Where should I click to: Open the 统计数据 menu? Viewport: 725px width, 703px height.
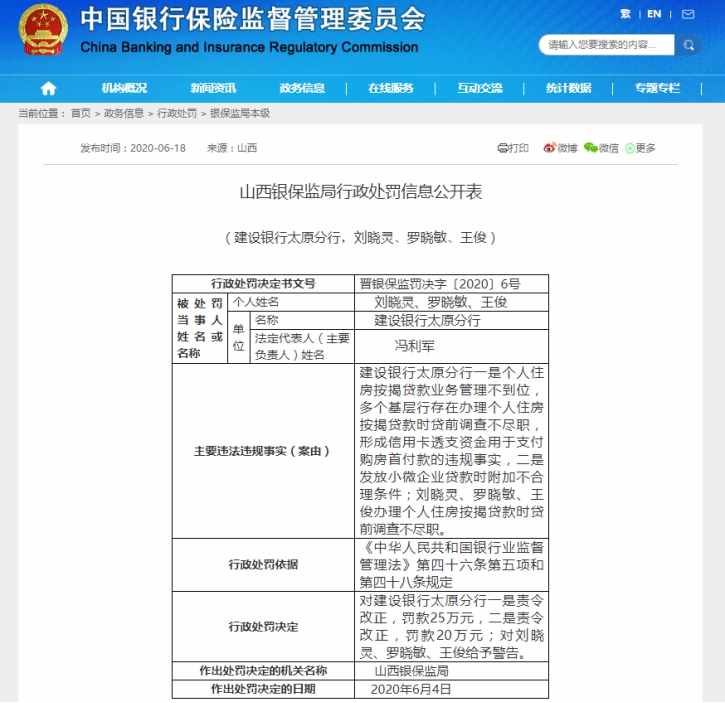pos(568,88)
